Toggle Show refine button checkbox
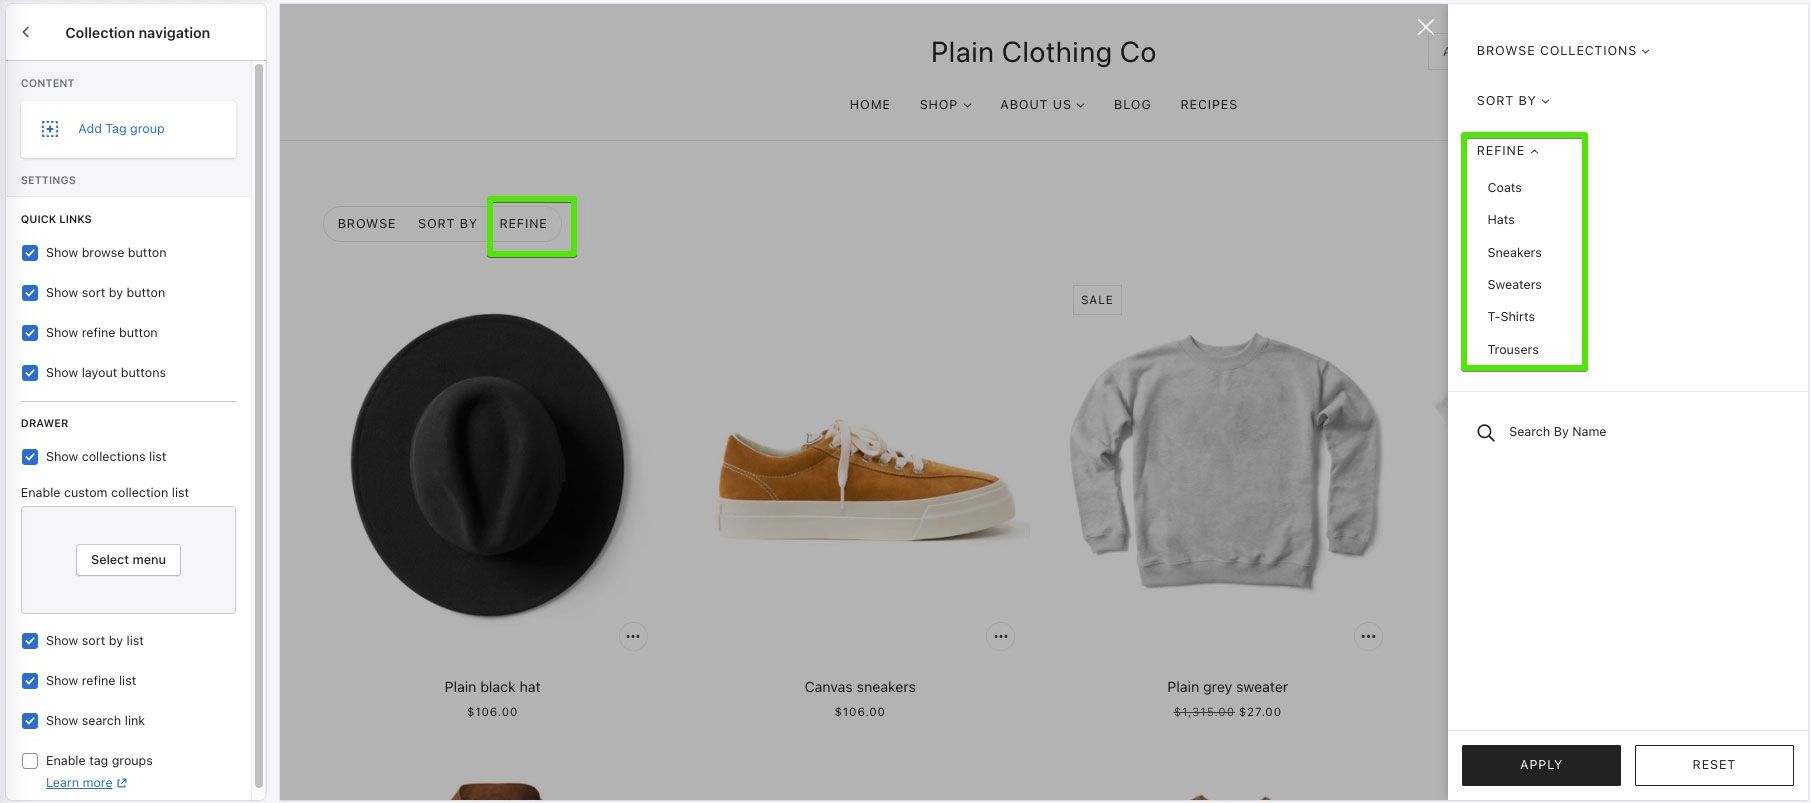Screen dimensions: 1811x803 [x=30, y=333]
